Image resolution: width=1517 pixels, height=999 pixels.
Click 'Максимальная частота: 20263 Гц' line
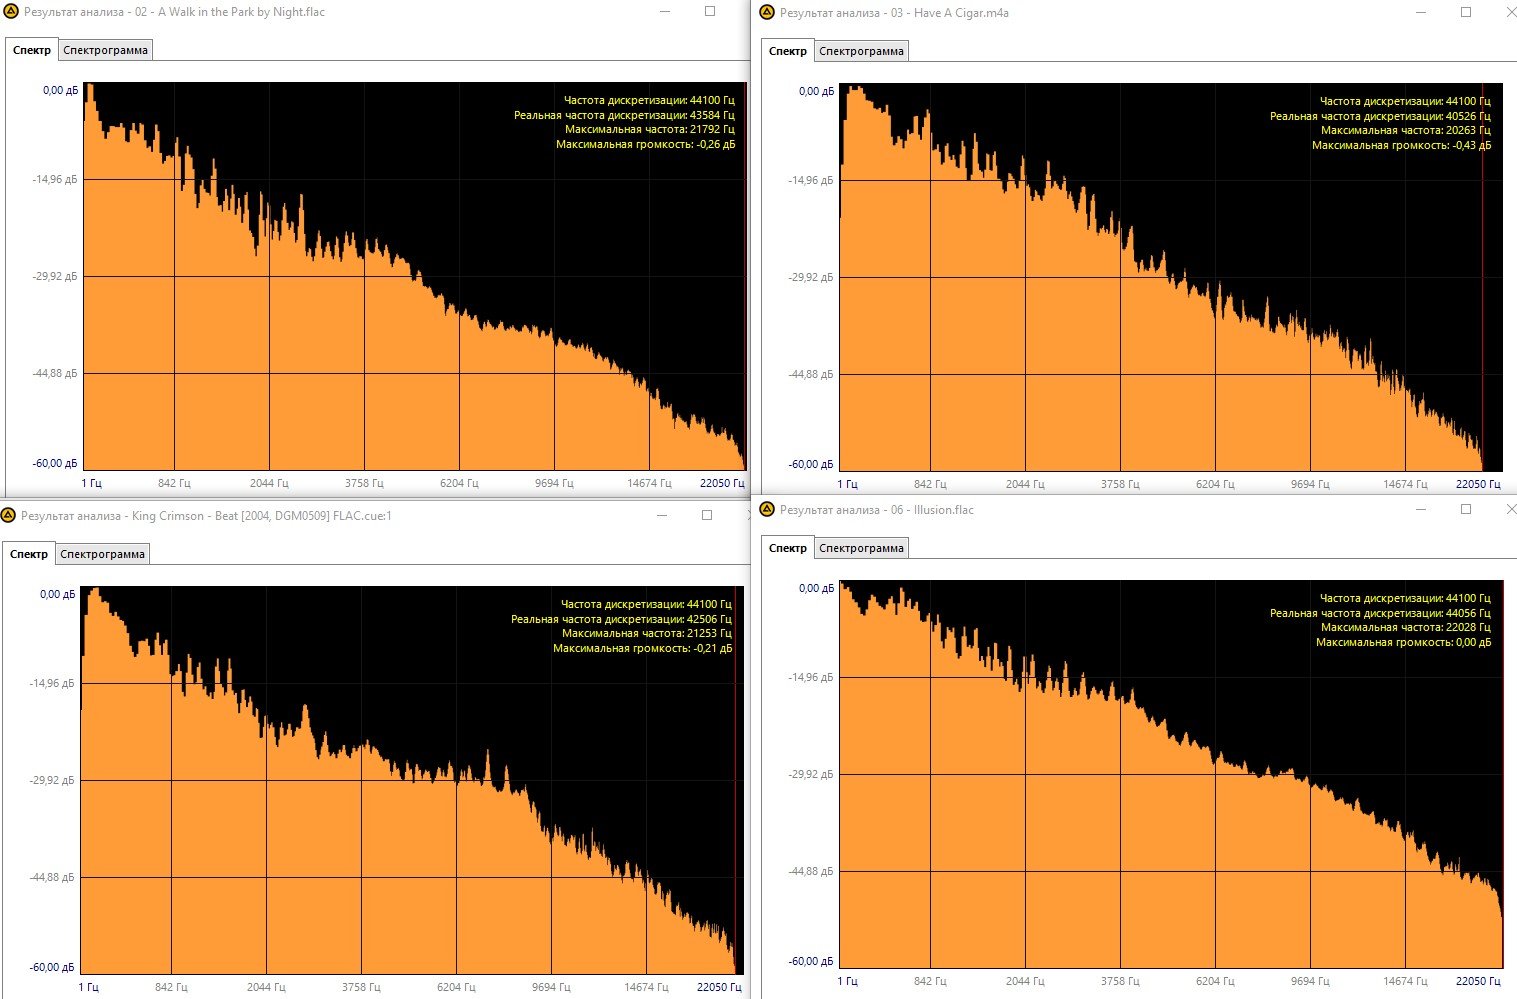pos(1405,130)
